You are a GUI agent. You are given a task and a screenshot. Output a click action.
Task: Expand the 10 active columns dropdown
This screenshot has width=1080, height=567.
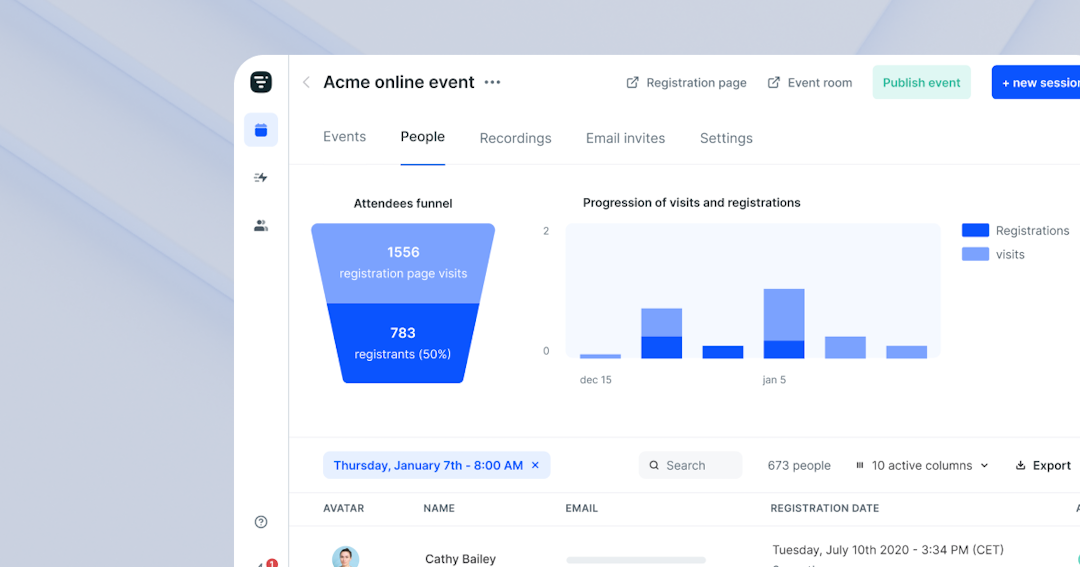(x=922, y=466)
